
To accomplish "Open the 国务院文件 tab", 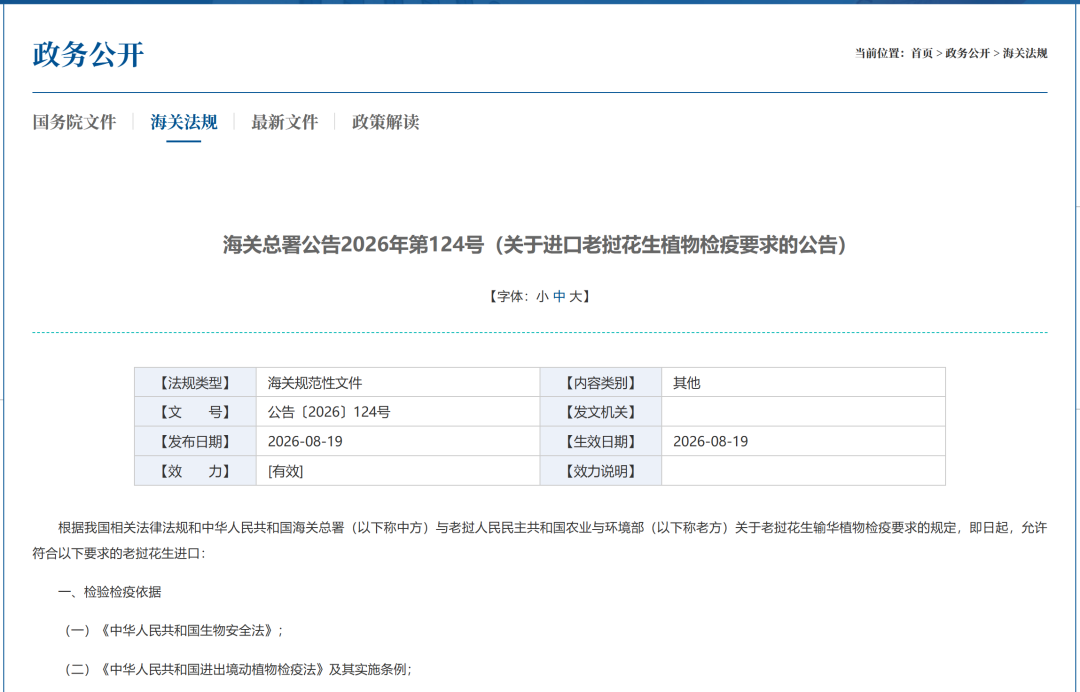I will (x=74, y=122).
